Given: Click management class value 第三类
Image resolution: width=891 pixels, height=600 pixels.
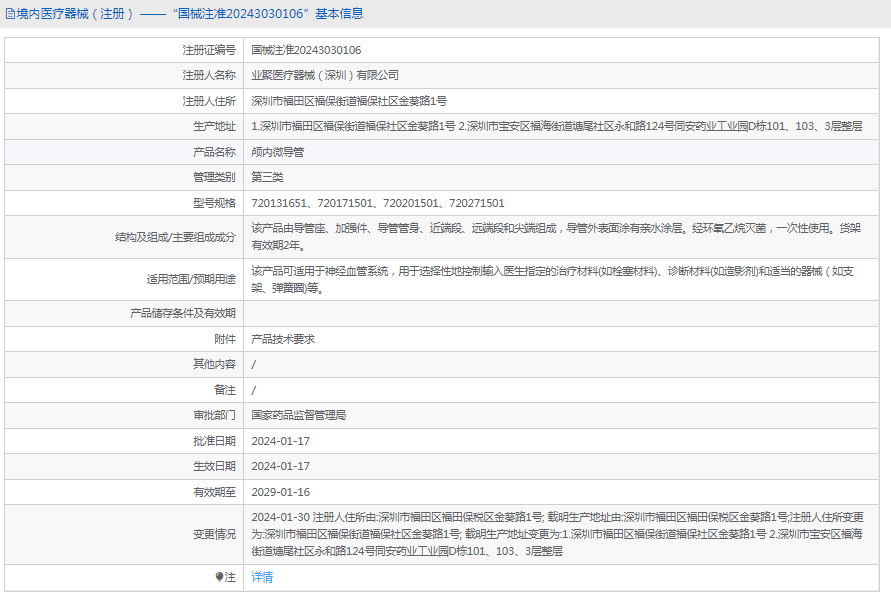Looking at the screenshot, I should click(x=267, y=177).
